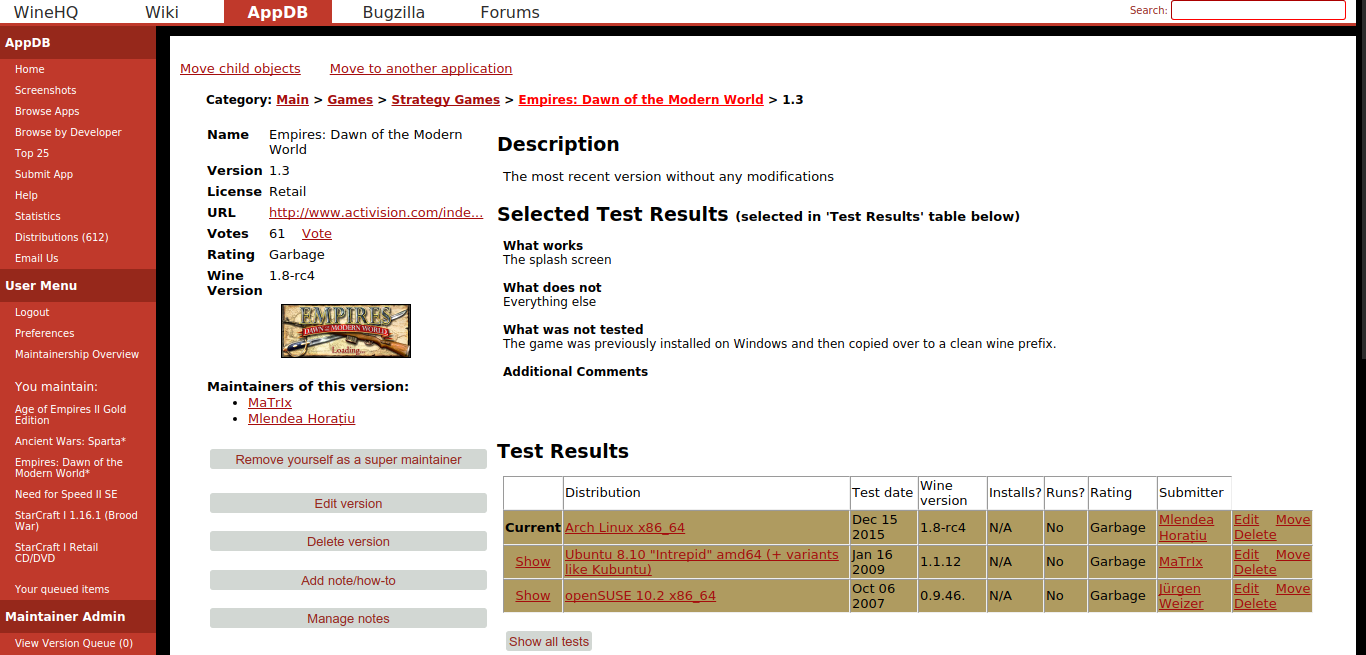
Task: Show the Ubuntu 8.10 test result
Action: tap(533, 561)
